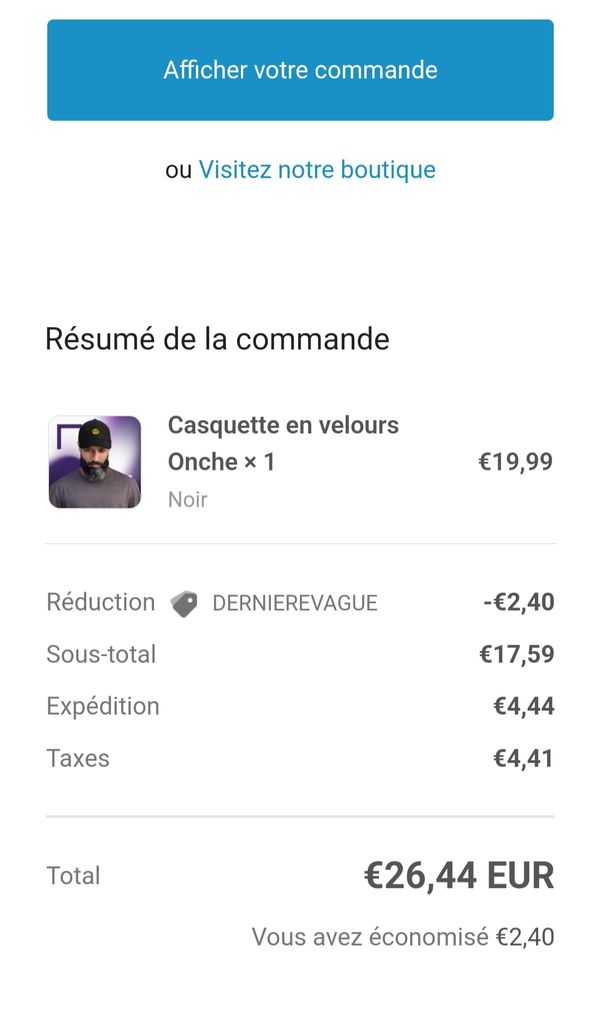Click the Réduction label
Screen dimensions: 601x1024
(x=100, y=602)
